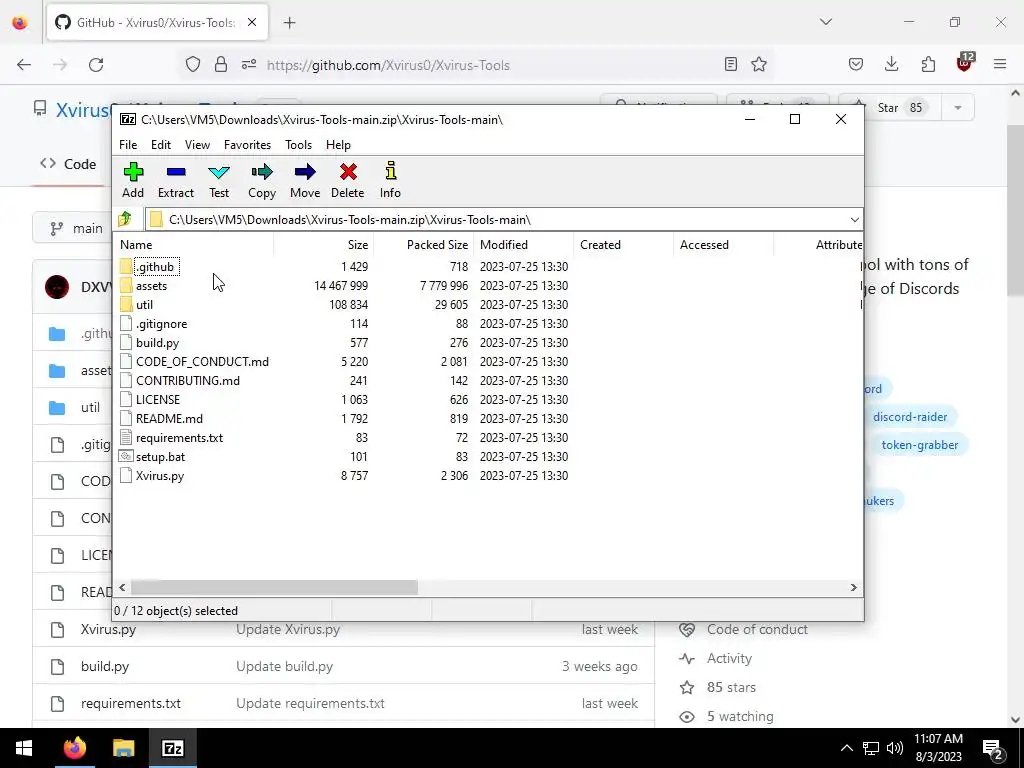Viewport: 1024px width, 768px height.
Task: Expand the 7-Zip address path dropdown
Action: (854, 219)
